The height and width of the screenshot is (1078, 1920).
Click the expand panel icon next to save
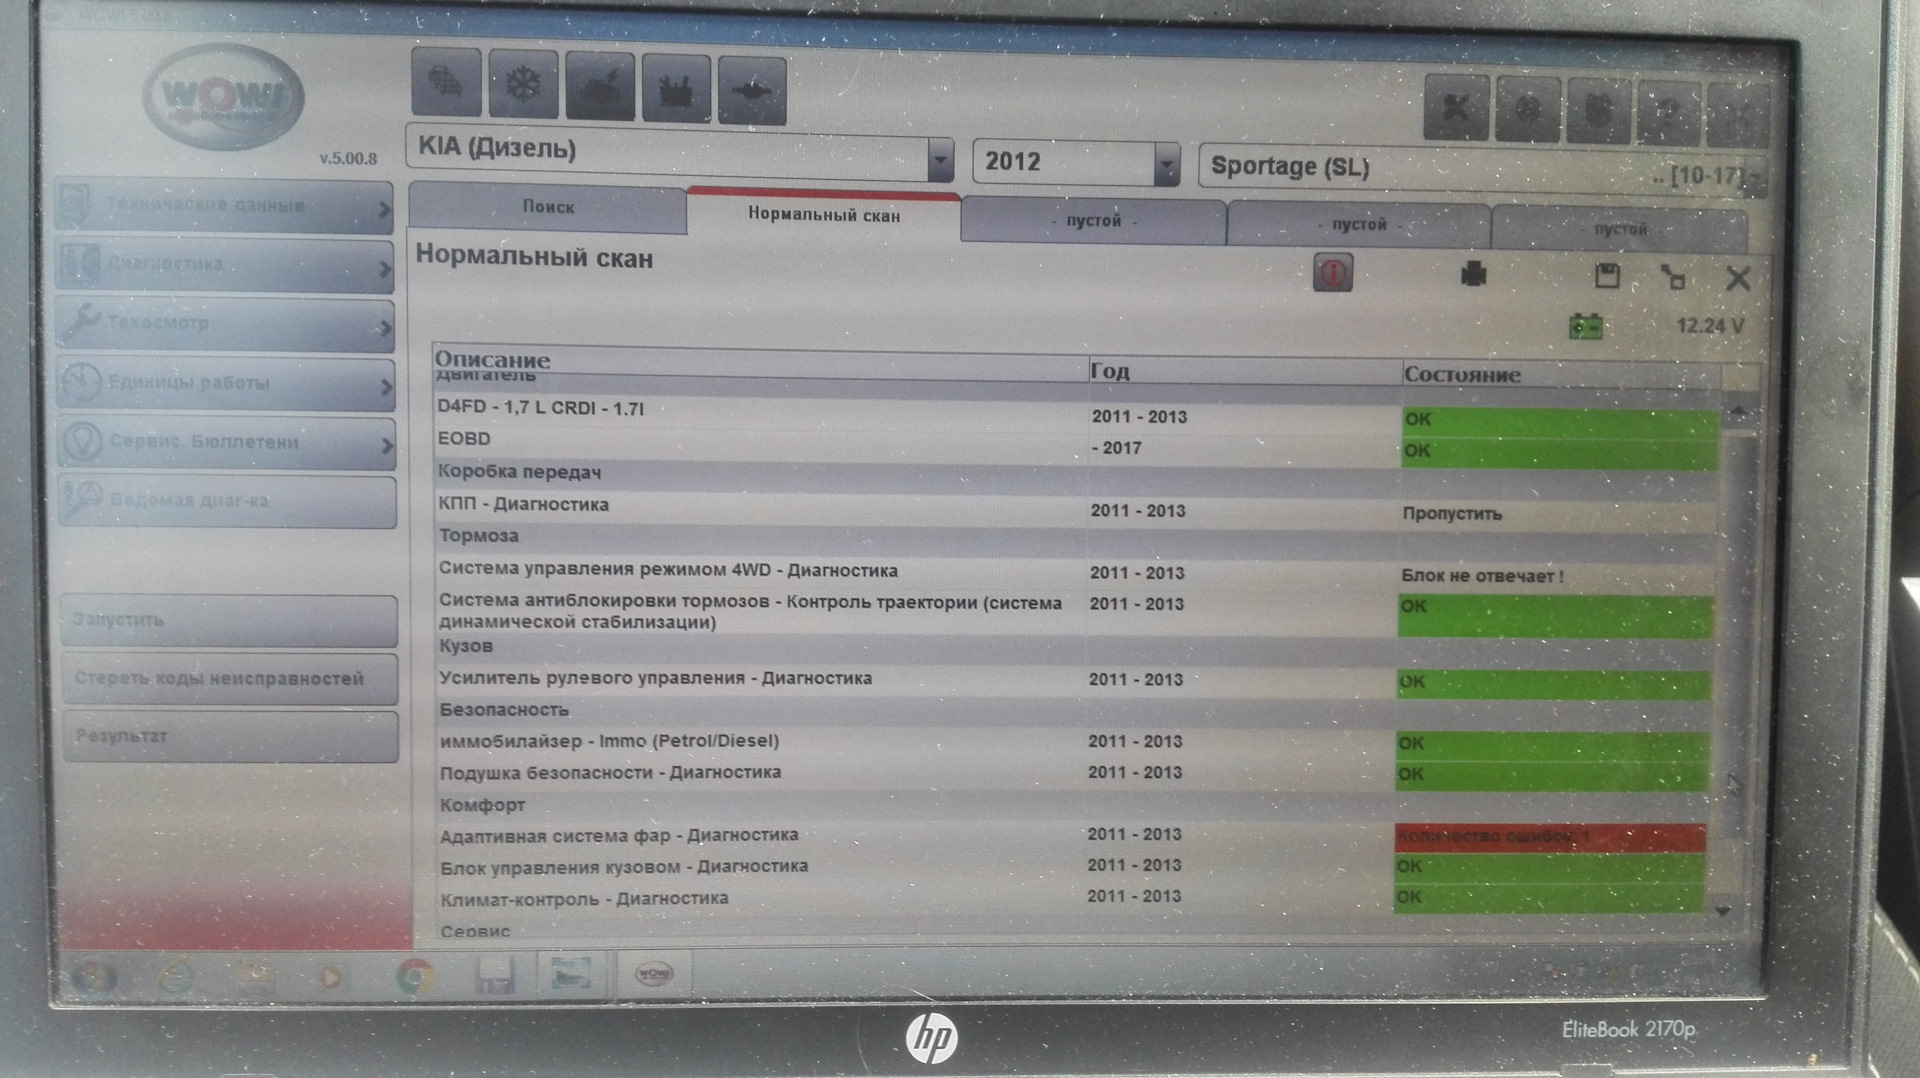(x=1672, y=277)
